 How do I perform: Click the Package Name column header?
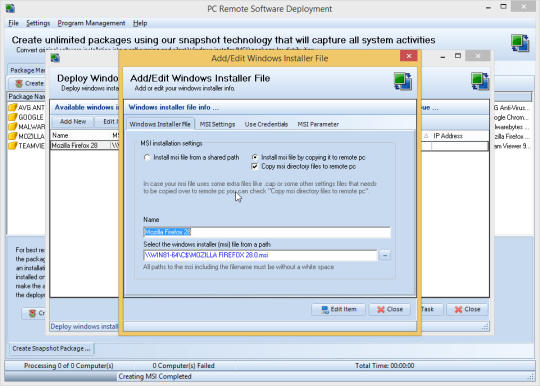[x=27, y=96]
